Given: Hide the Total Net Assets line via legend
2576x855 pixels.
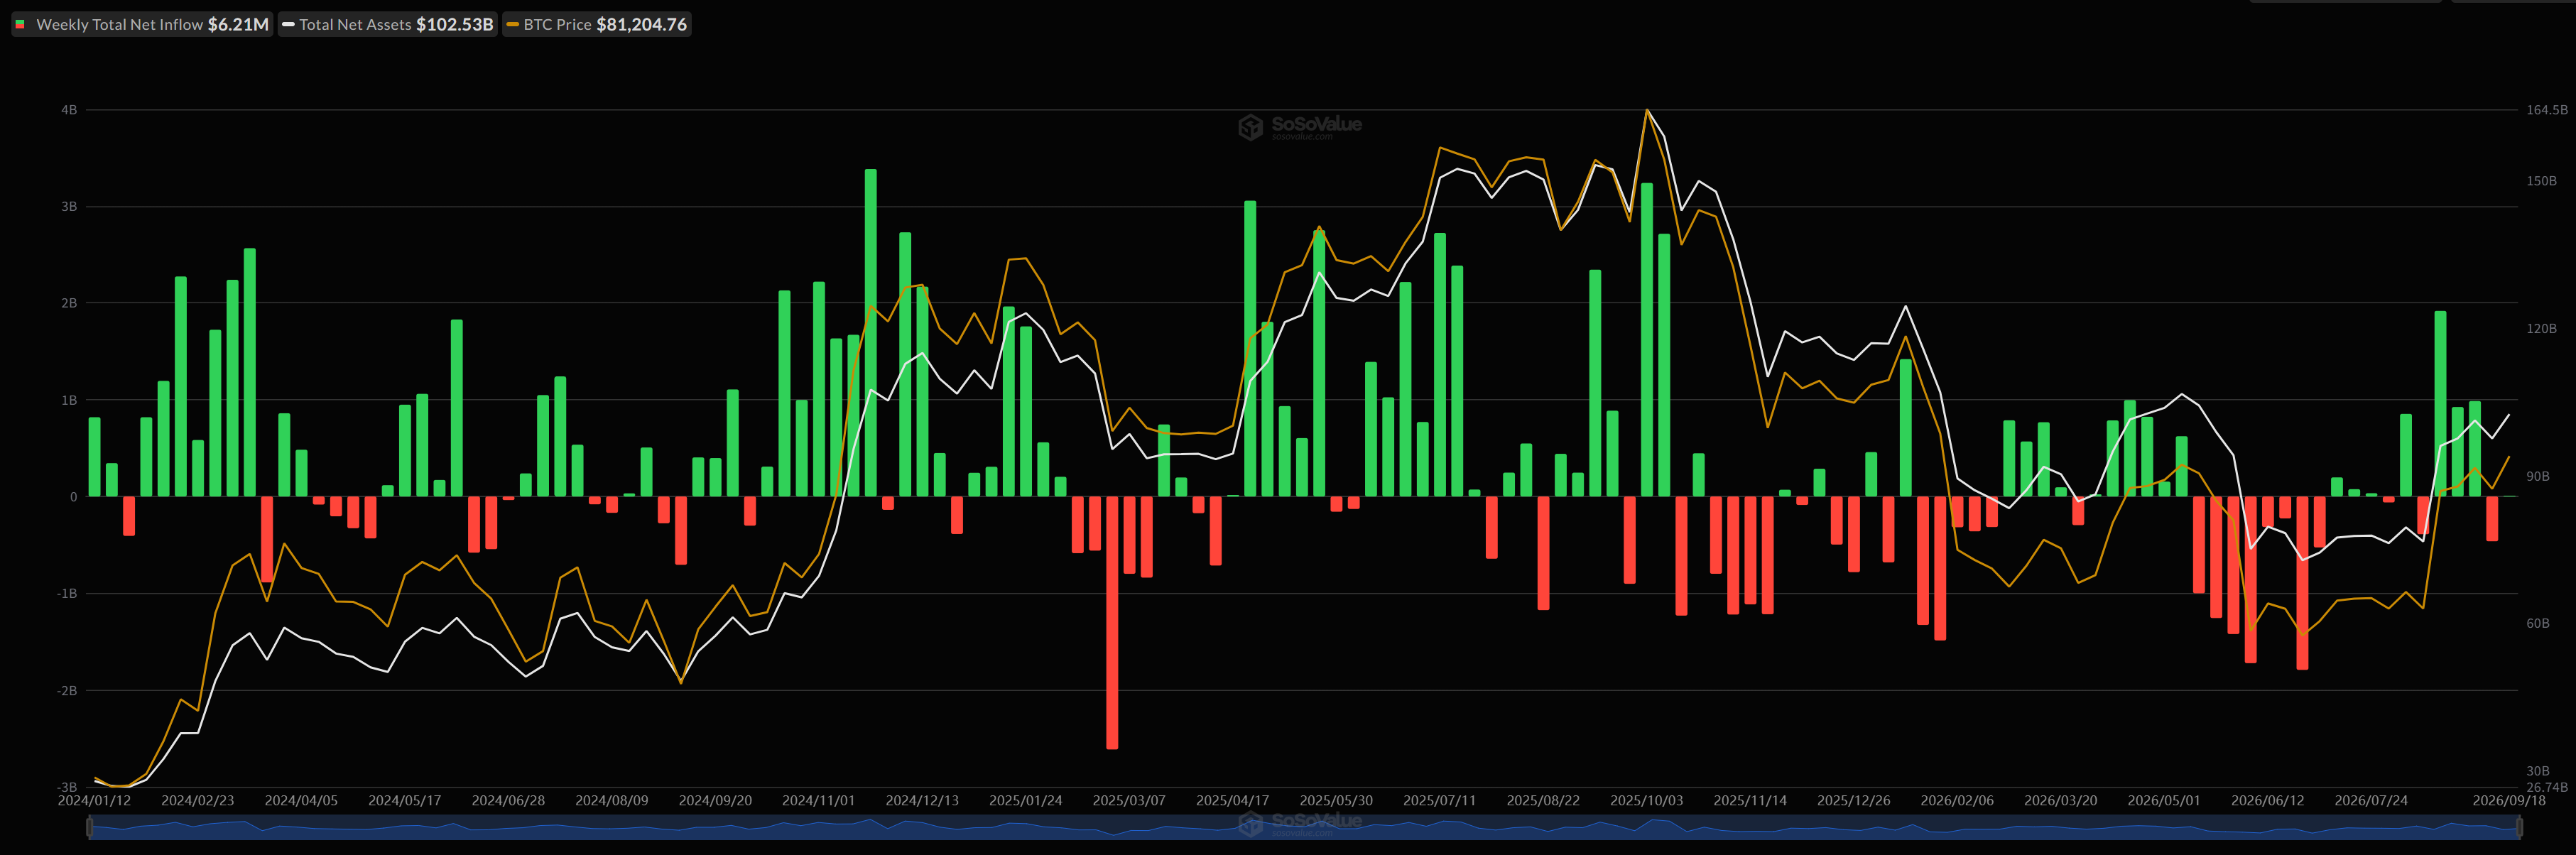Looking at the screenshot, I should coord(388,24).
